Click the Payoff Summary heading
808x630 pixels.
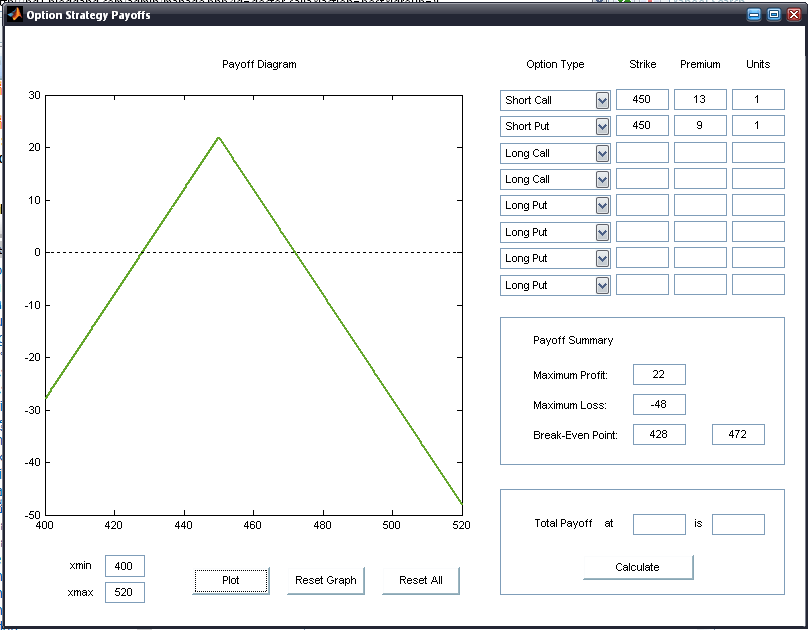point(573,340)
